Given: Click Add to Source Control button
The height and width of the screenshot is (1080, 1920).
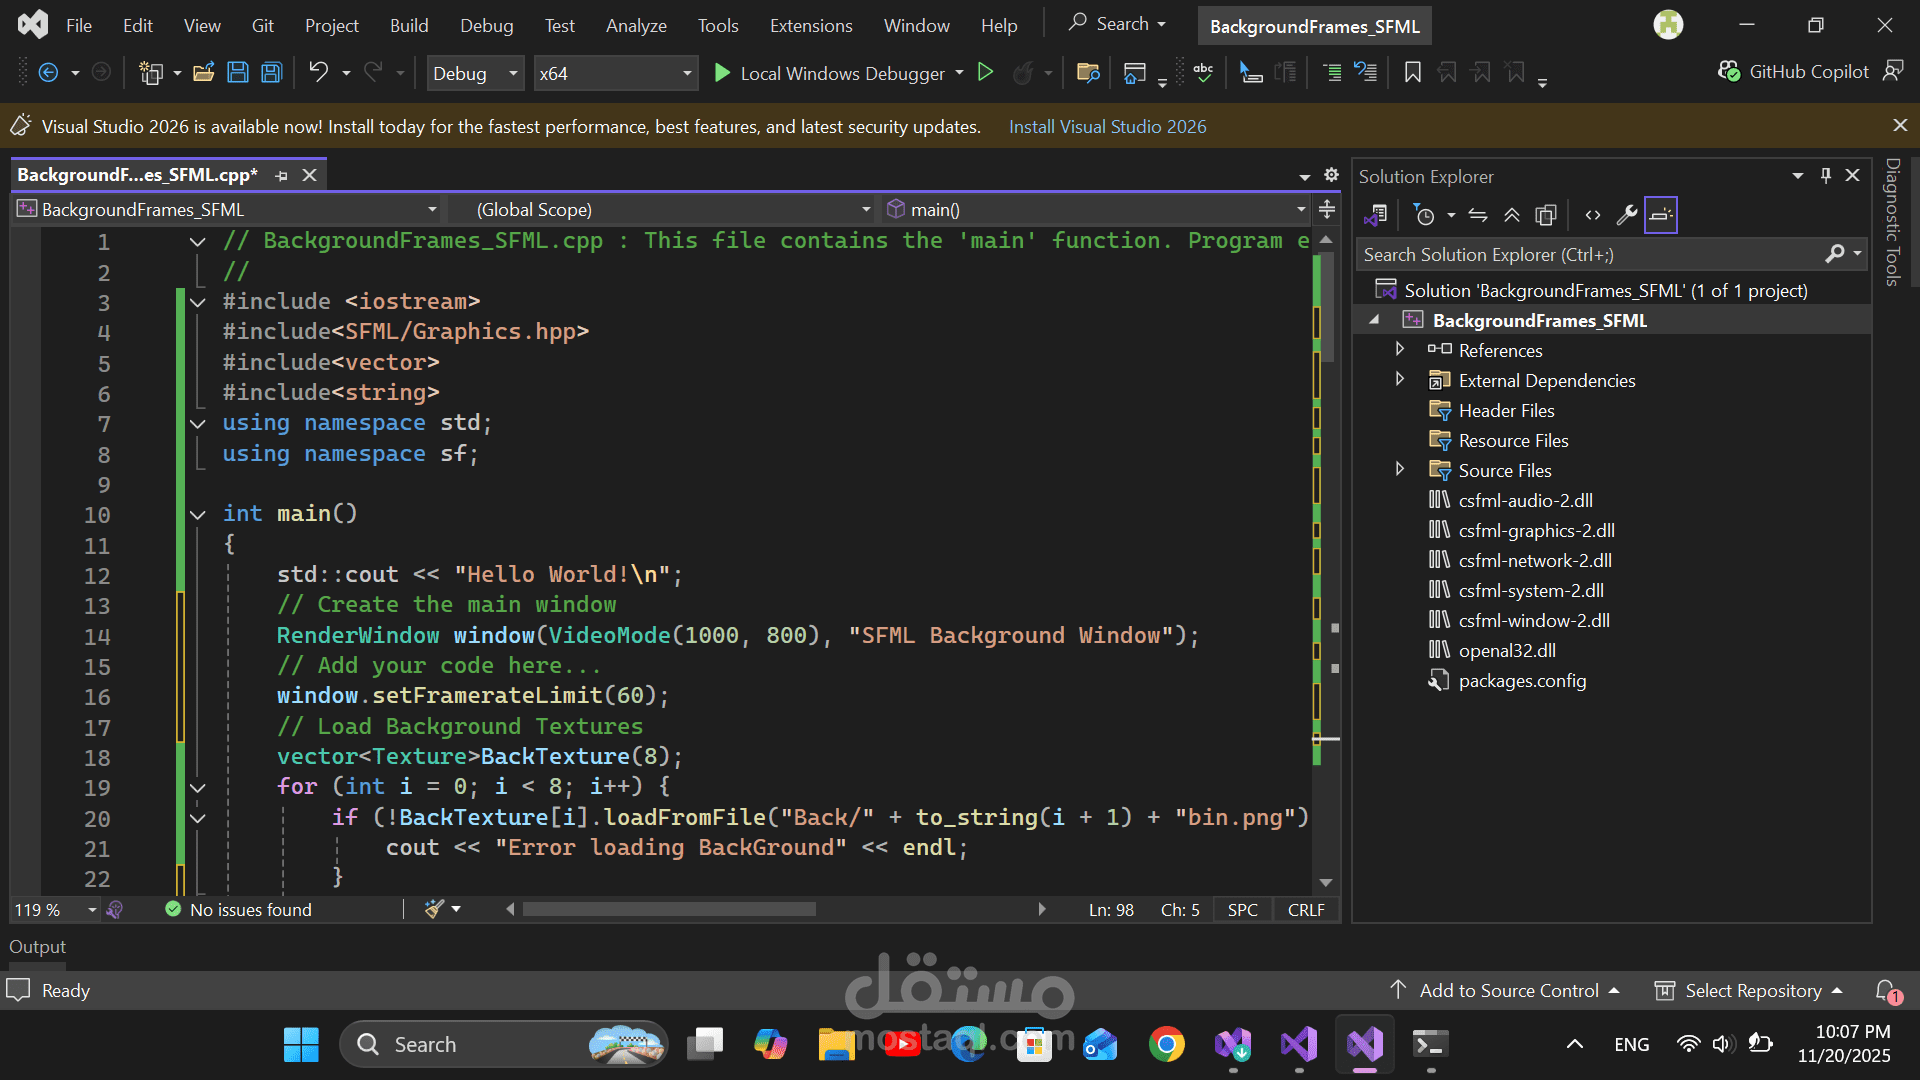Looking at the screenshot, I should (1508, 990).
